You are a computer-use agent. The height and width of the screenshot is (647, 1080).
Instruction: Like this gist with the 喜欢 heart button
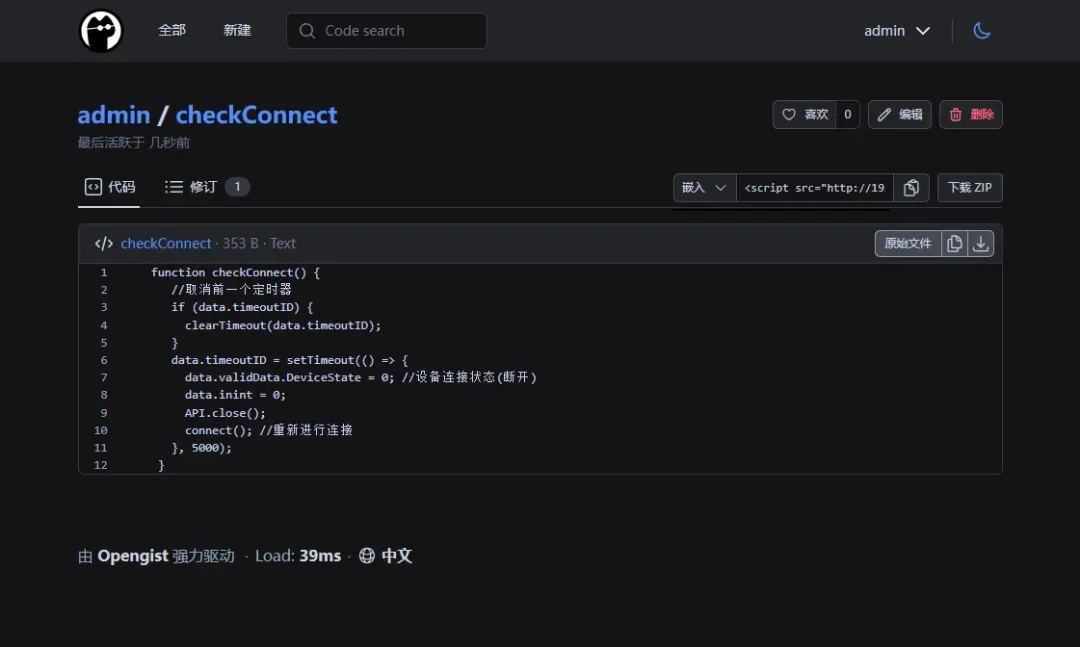(x=805, y=115)
